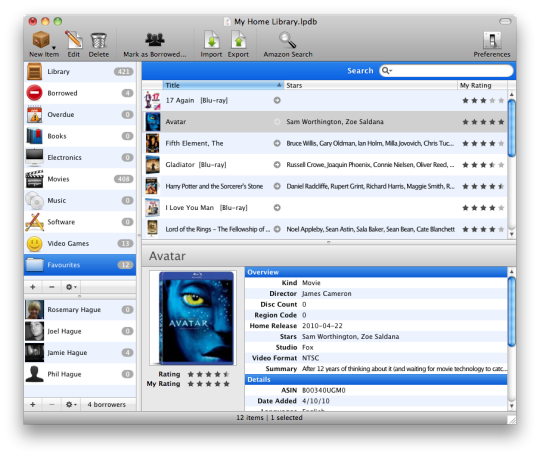The height and width of the screenshot is (457, 540).
Task: Select borrower Phil Hague
Action: [x=80, y=374]
